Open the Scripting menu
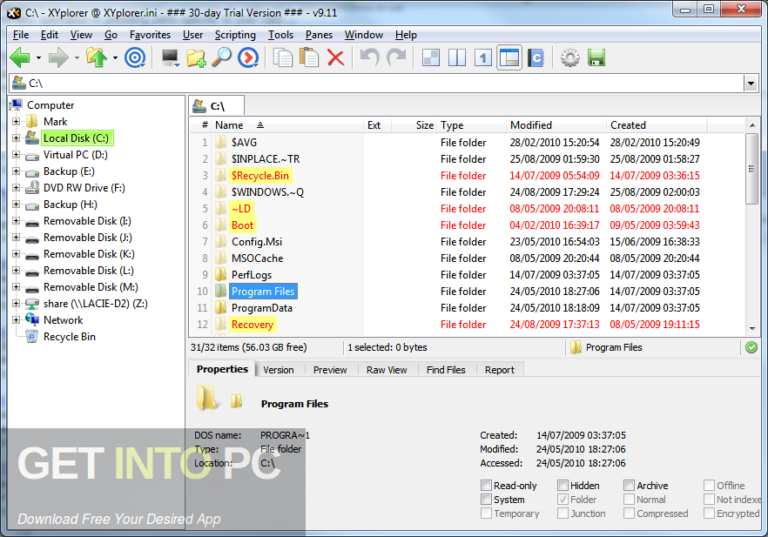 (235, 35)
